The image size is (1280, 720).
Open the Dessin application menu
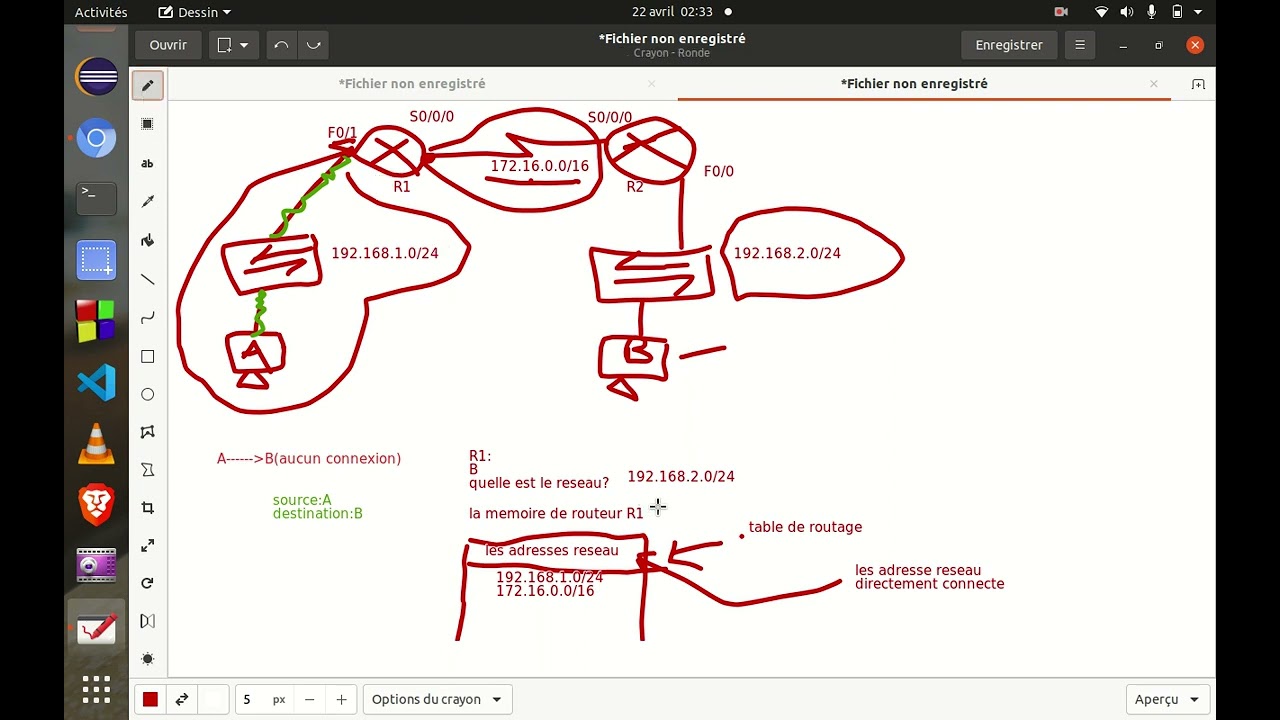195,12
